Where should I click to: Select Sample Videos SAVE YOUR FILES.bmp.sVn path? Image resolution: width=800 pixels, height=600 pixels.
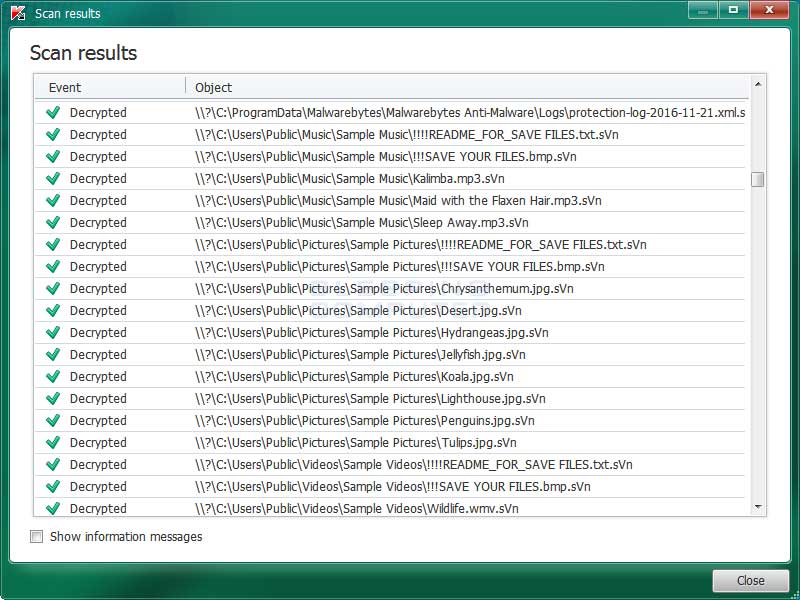(x=393, y=486)
